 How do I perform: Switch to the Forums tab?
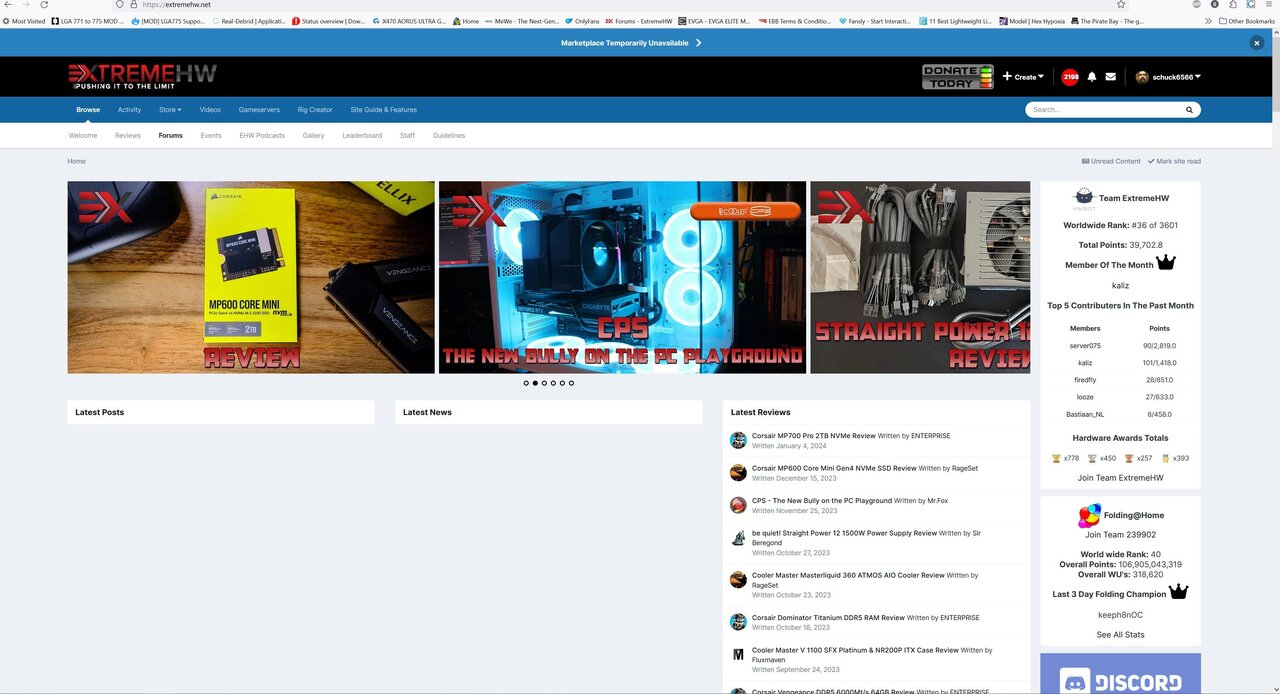pyautogui.click(x=170, y=135)
